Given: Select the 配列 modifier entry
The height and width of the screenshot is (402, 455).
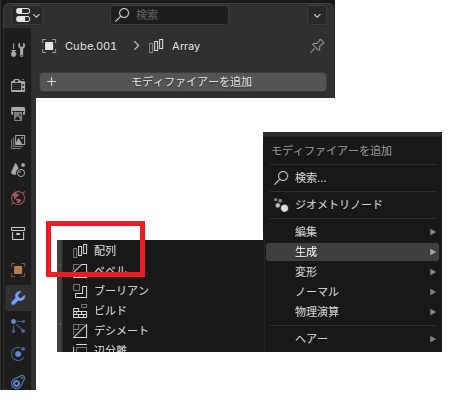Looking at the screenshot, I should pos(95,250).
